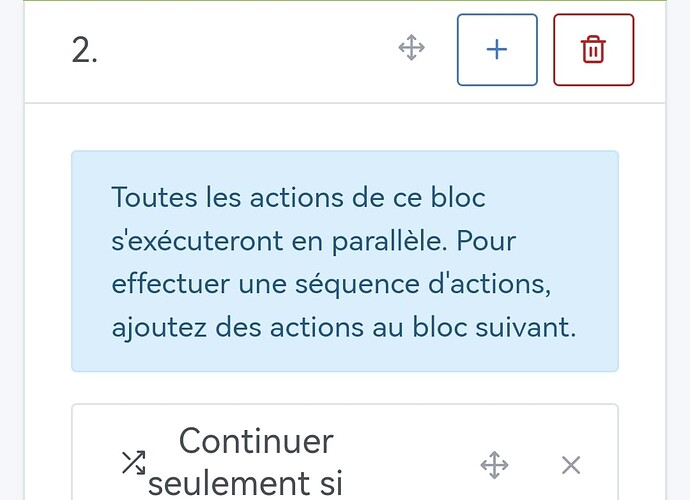This screenshot has height=500, width=690.
Task: Delete block 2 using the trash icon
Action: click(x=593, y=50)
